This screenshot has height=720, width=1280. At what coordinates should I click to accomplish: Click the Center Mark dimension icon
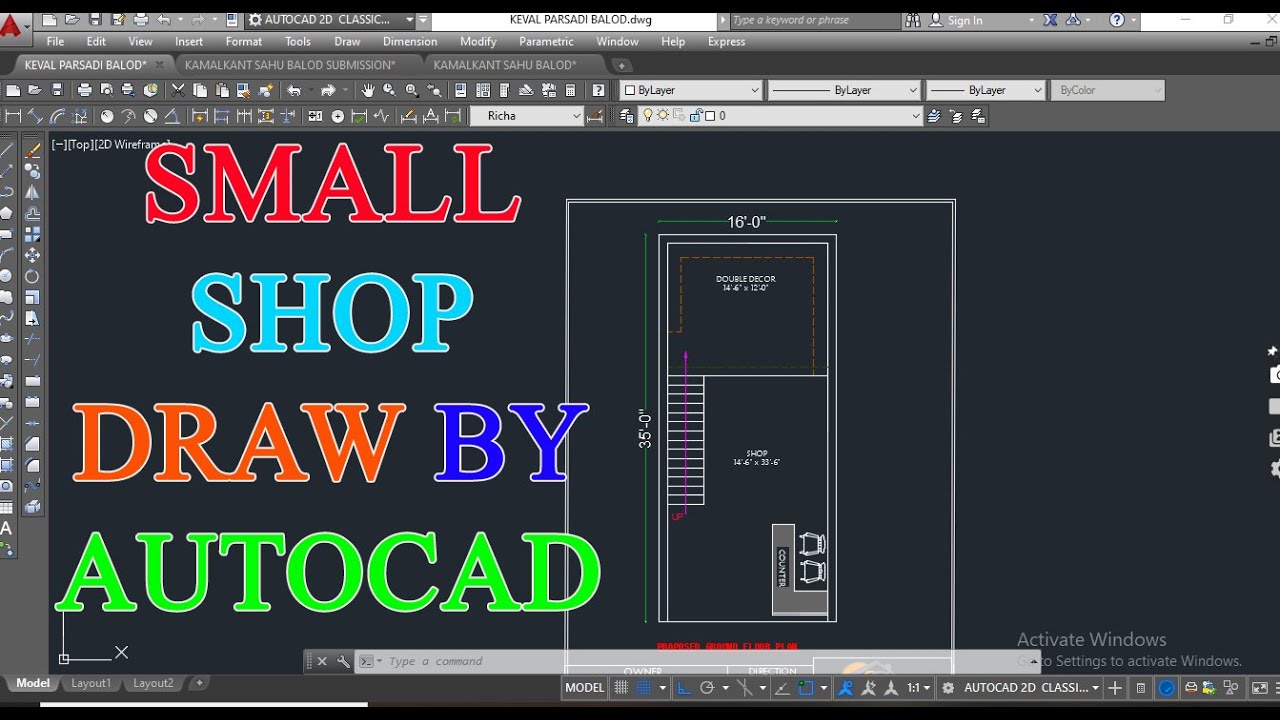coord(338,116)
